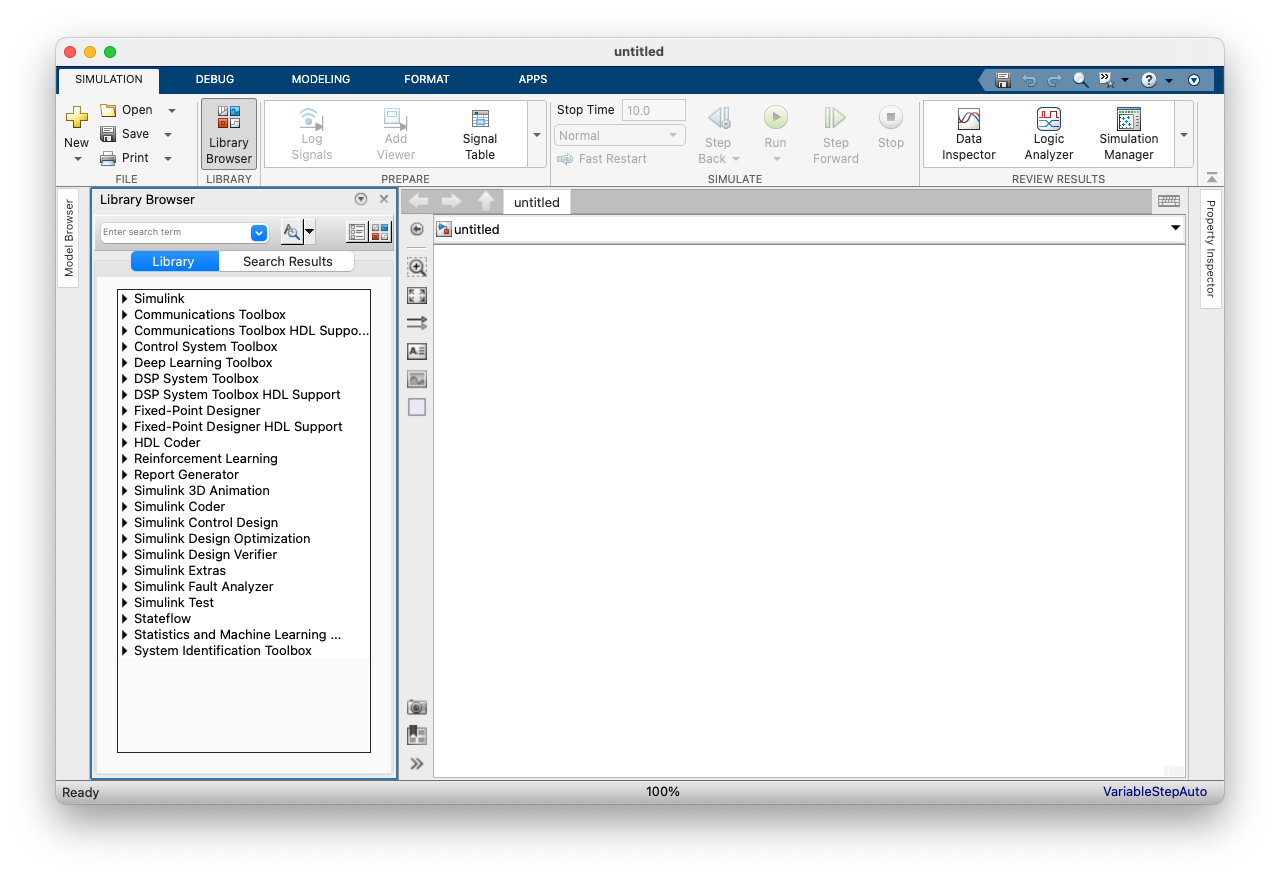Screen dimensions: 1280x878
Task: Expand the HDL Coder library node
Action: 125,442
